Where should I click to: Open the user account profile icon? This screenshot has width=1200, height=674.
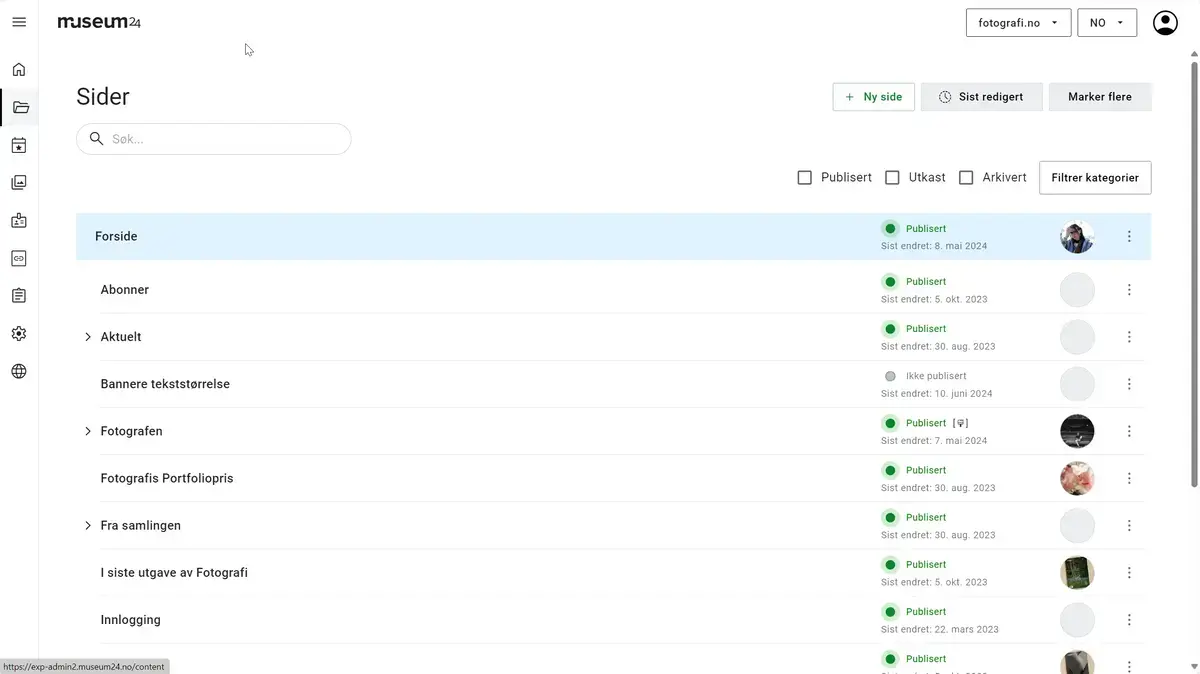point(1165,23)
